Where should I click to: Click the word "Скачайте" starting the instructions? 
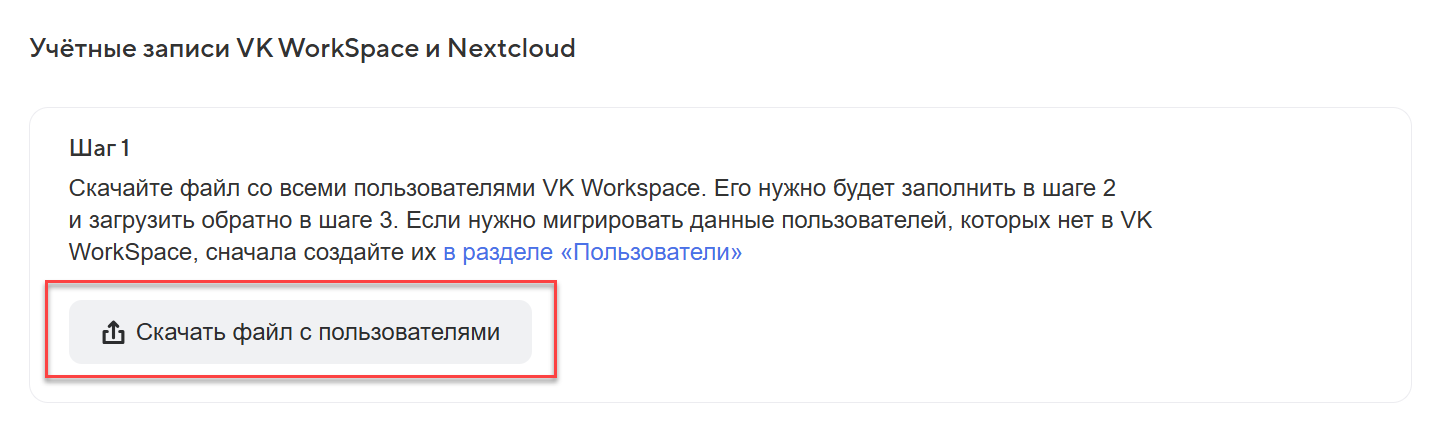point(116,188)
